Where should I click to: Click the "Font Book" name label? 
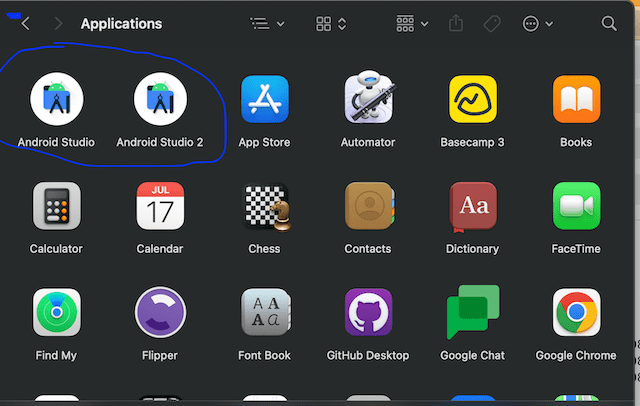pos(264,355)
